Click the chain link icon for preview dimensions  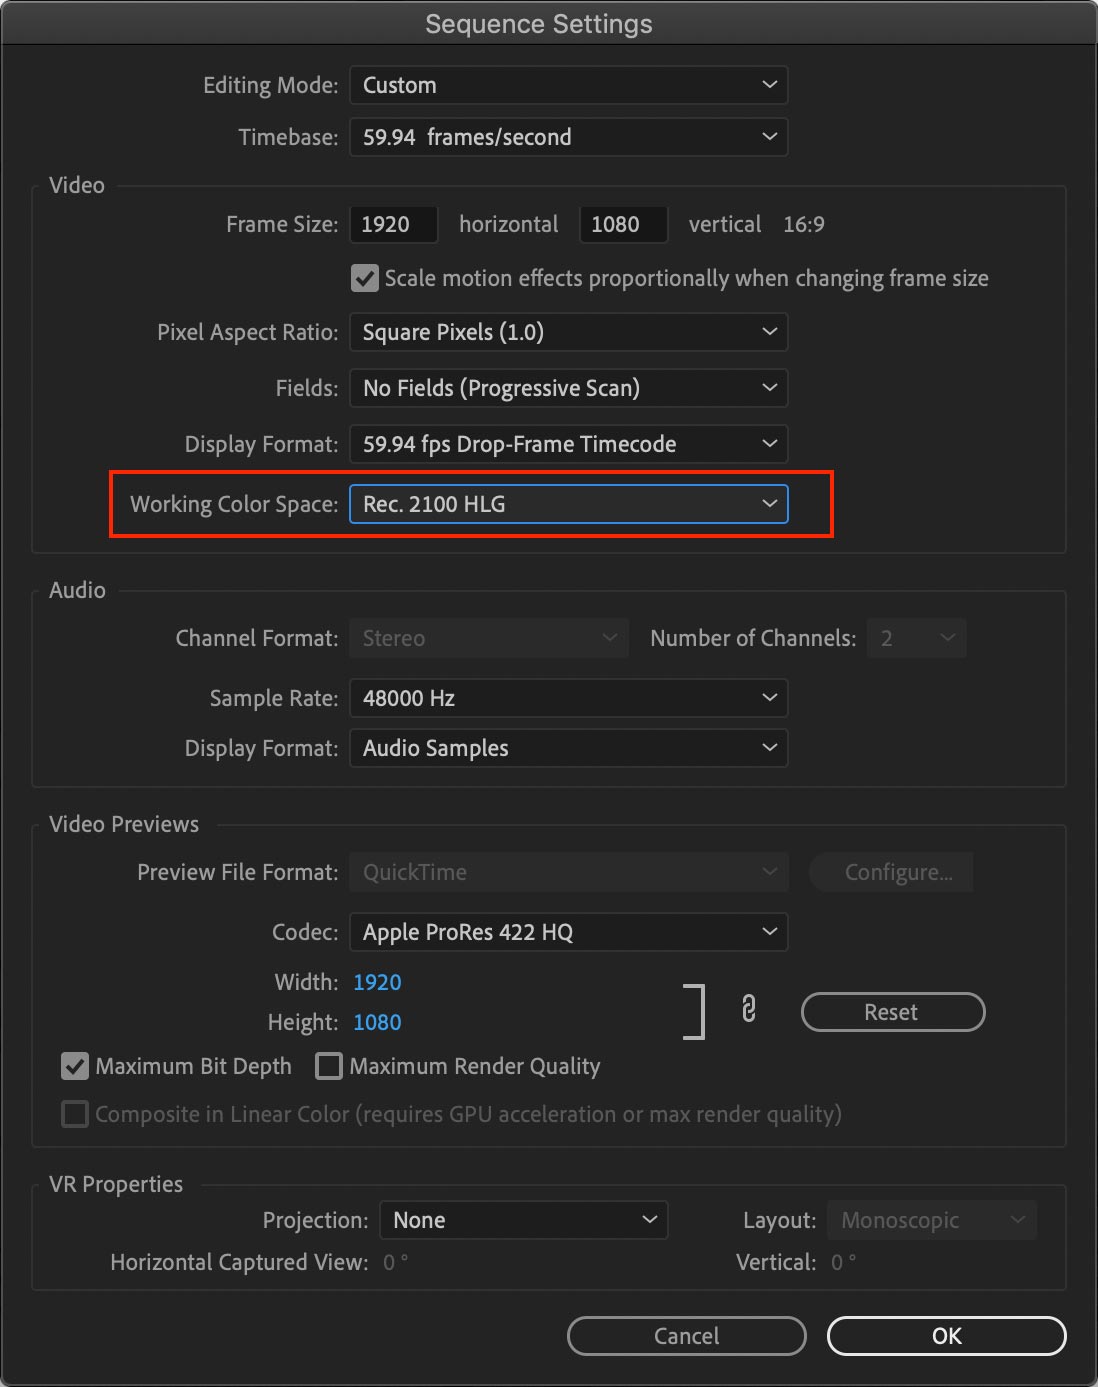pos(748,1009)
